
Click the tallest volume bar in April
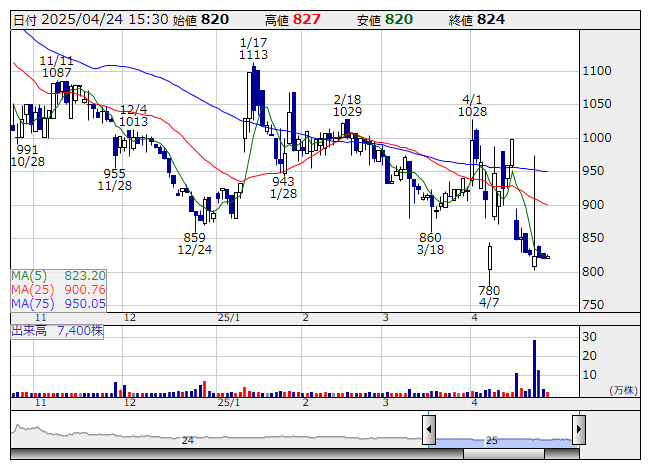point(534,368)
